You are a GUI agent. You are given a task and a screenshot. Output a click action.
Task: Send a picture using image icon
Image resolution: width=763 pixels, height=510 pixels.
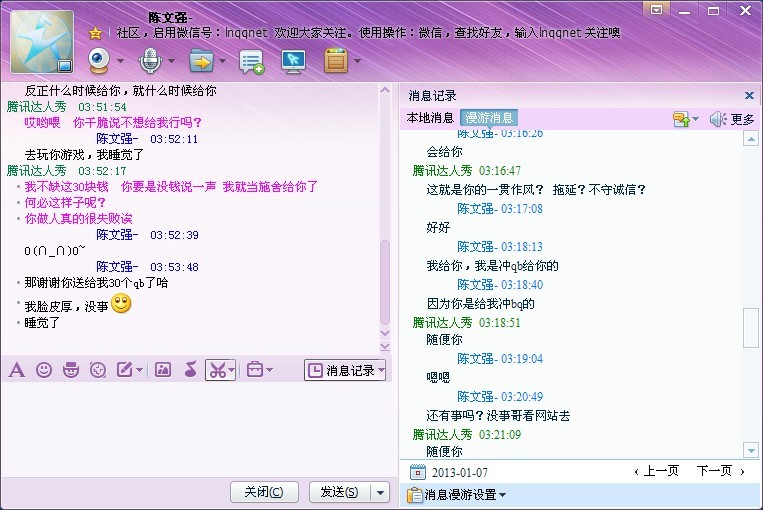coord(163,370)
